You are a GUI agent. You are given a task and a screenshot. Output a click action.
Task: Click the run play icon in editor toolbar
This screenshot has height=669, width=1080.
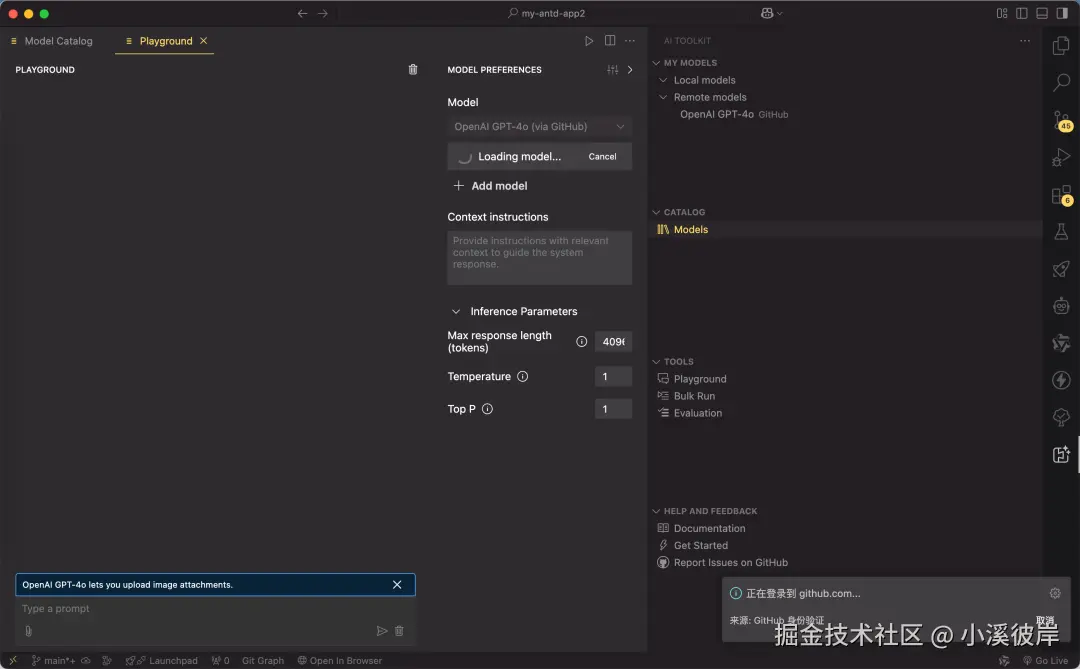[x=589, y=41]
